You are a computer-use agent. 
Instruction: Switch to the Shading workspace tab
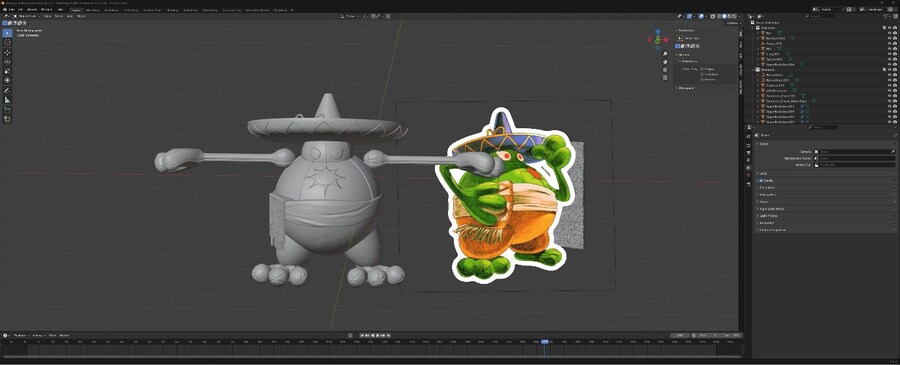coord(173,10)
